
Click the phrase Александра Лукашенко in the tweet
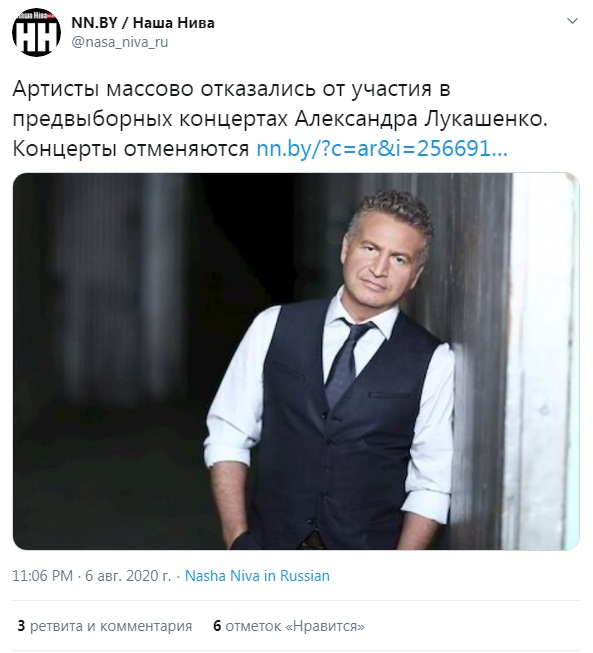click(421, 120)
